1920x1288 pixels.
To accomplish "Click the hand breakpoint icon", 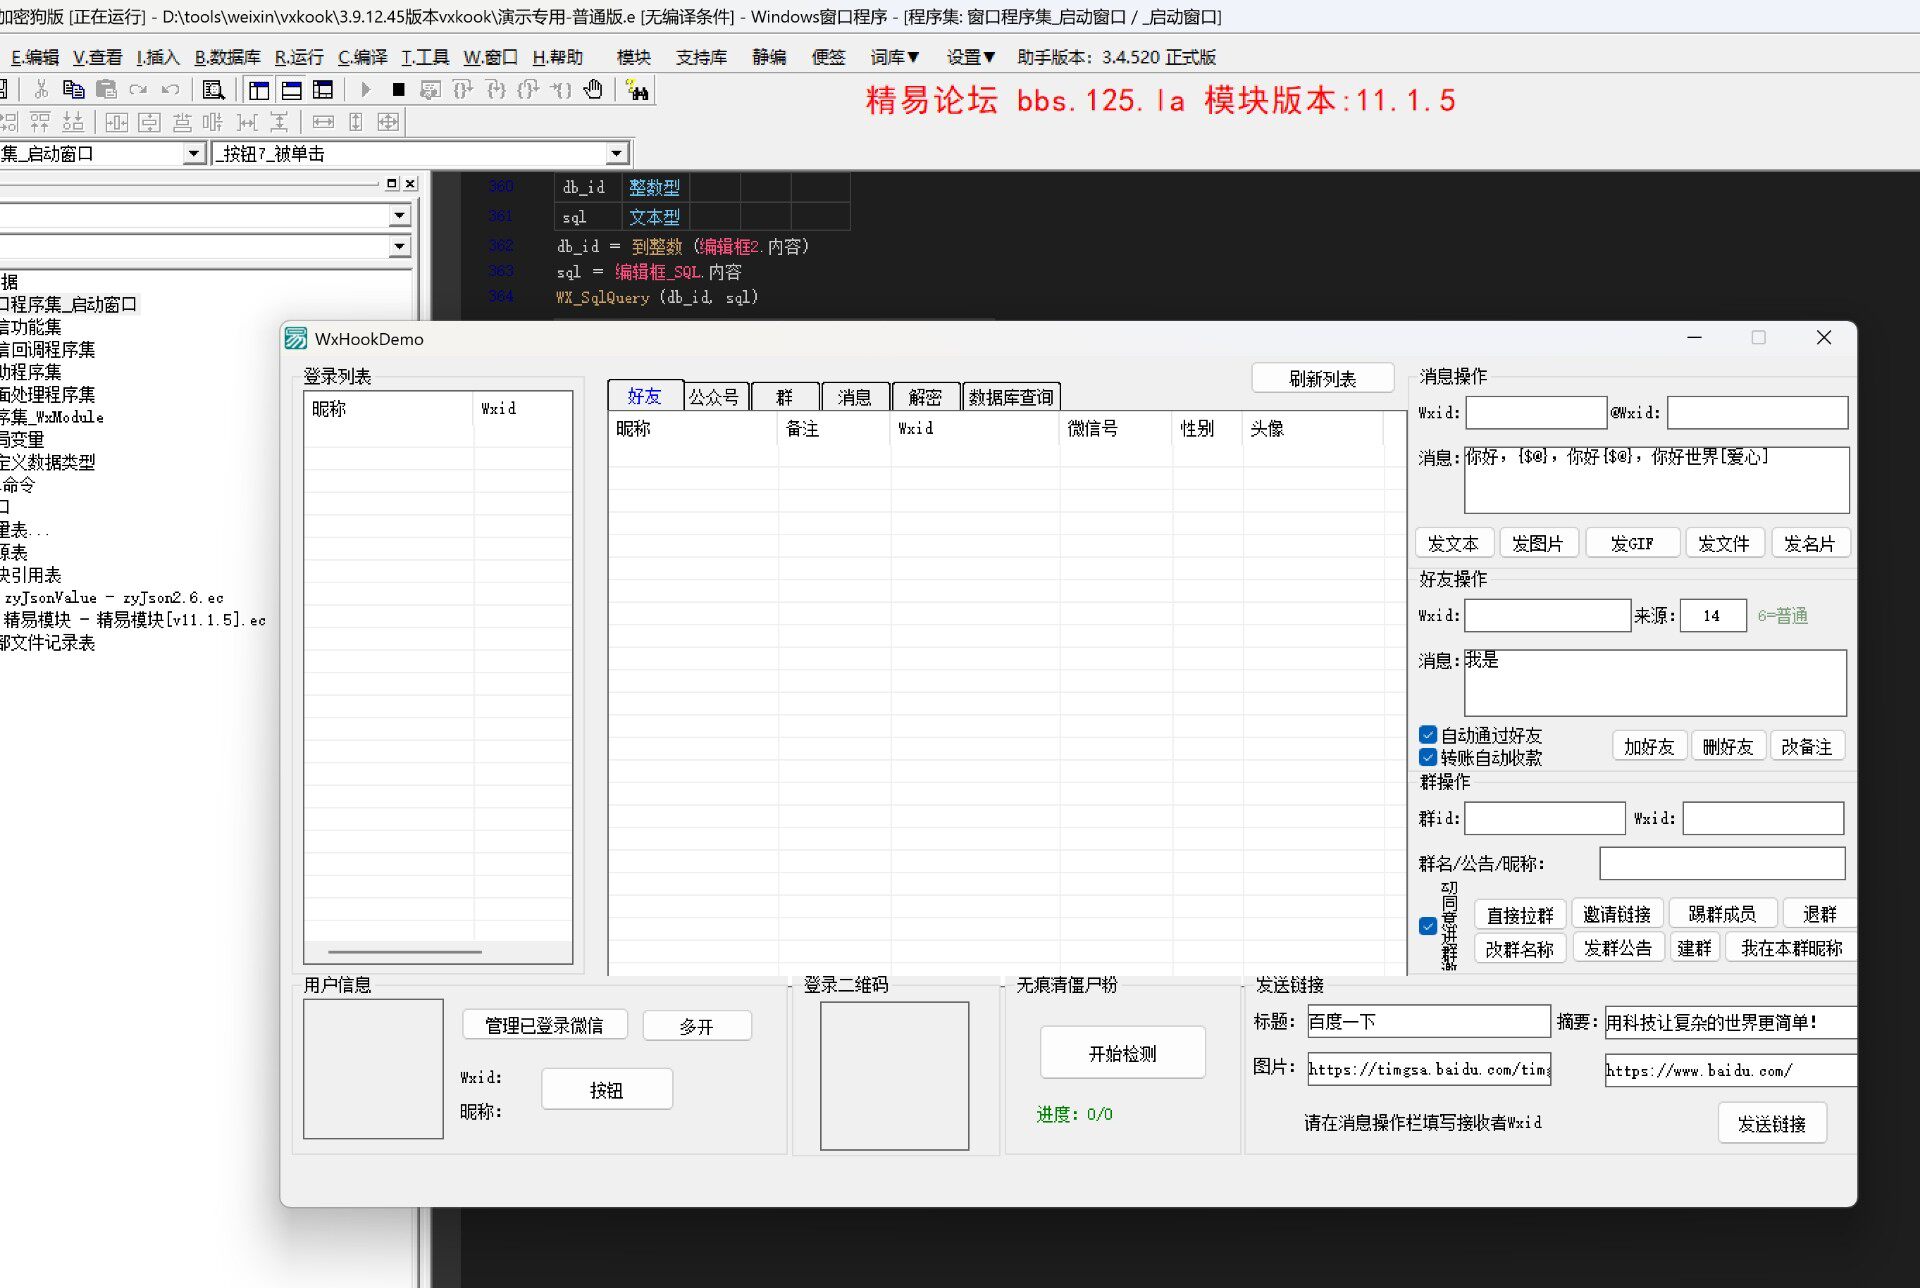I will pyautogui.click(x=594, y=90).
